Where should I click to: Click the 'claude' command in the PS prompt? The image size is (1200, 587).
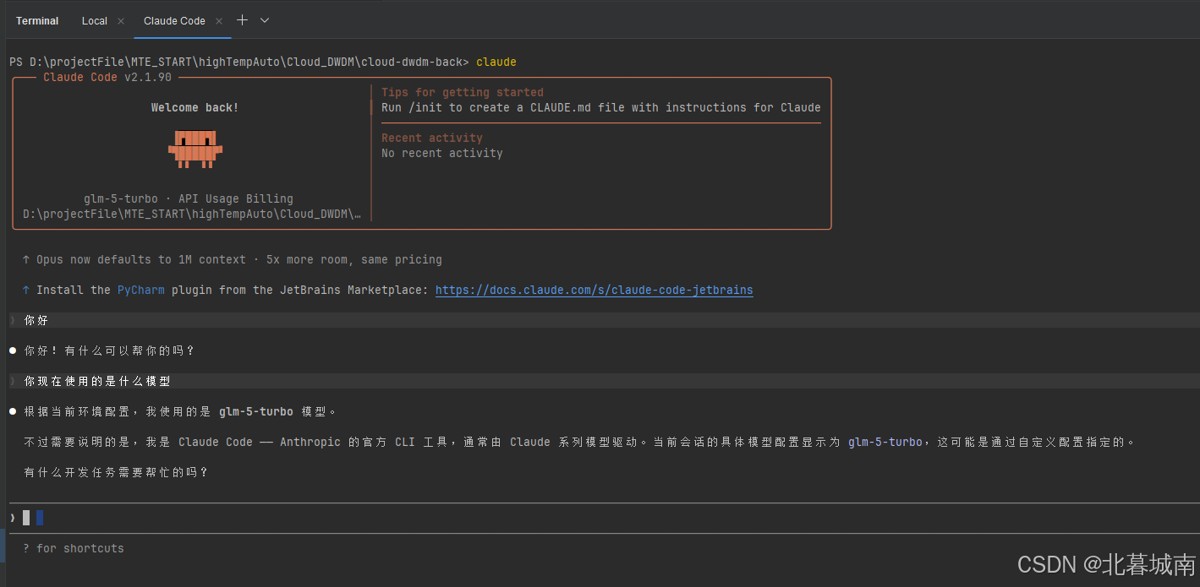tap(496, 62)
